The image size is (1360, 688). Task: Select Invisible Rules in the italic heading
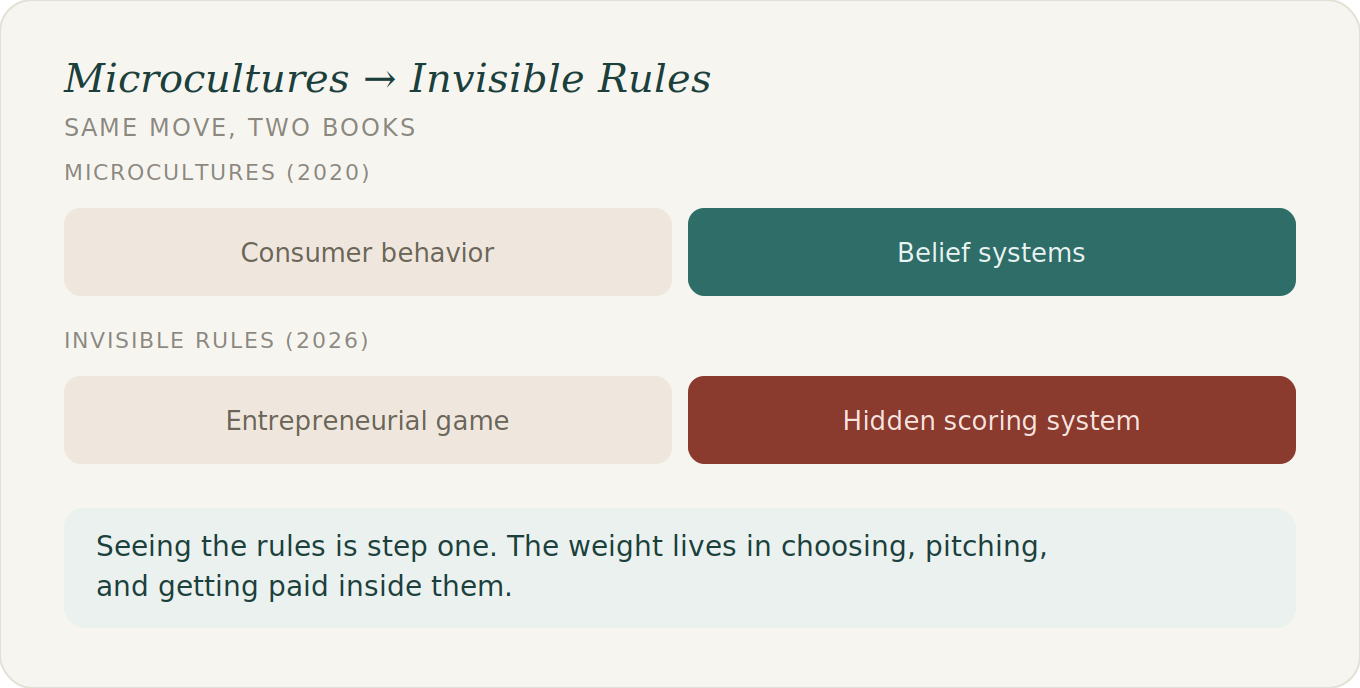coord(560,78)
